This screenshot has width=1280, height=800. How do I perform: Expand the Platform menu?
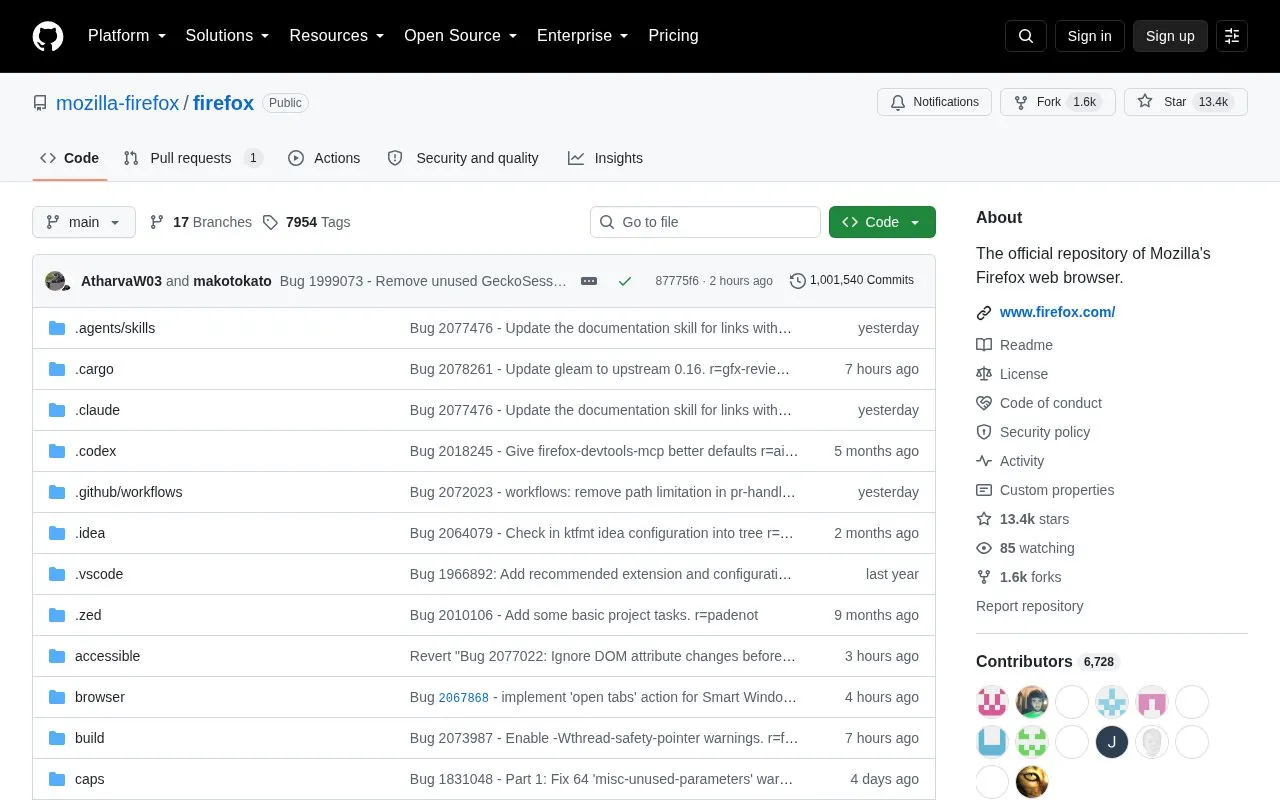(127, 36)
